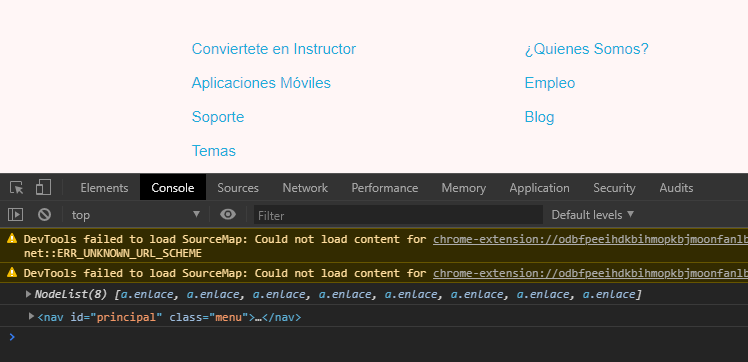Clear console with the ban icon
Image resolution: width=748 pixels, height=362 pixels.
(x=44, y=215)
